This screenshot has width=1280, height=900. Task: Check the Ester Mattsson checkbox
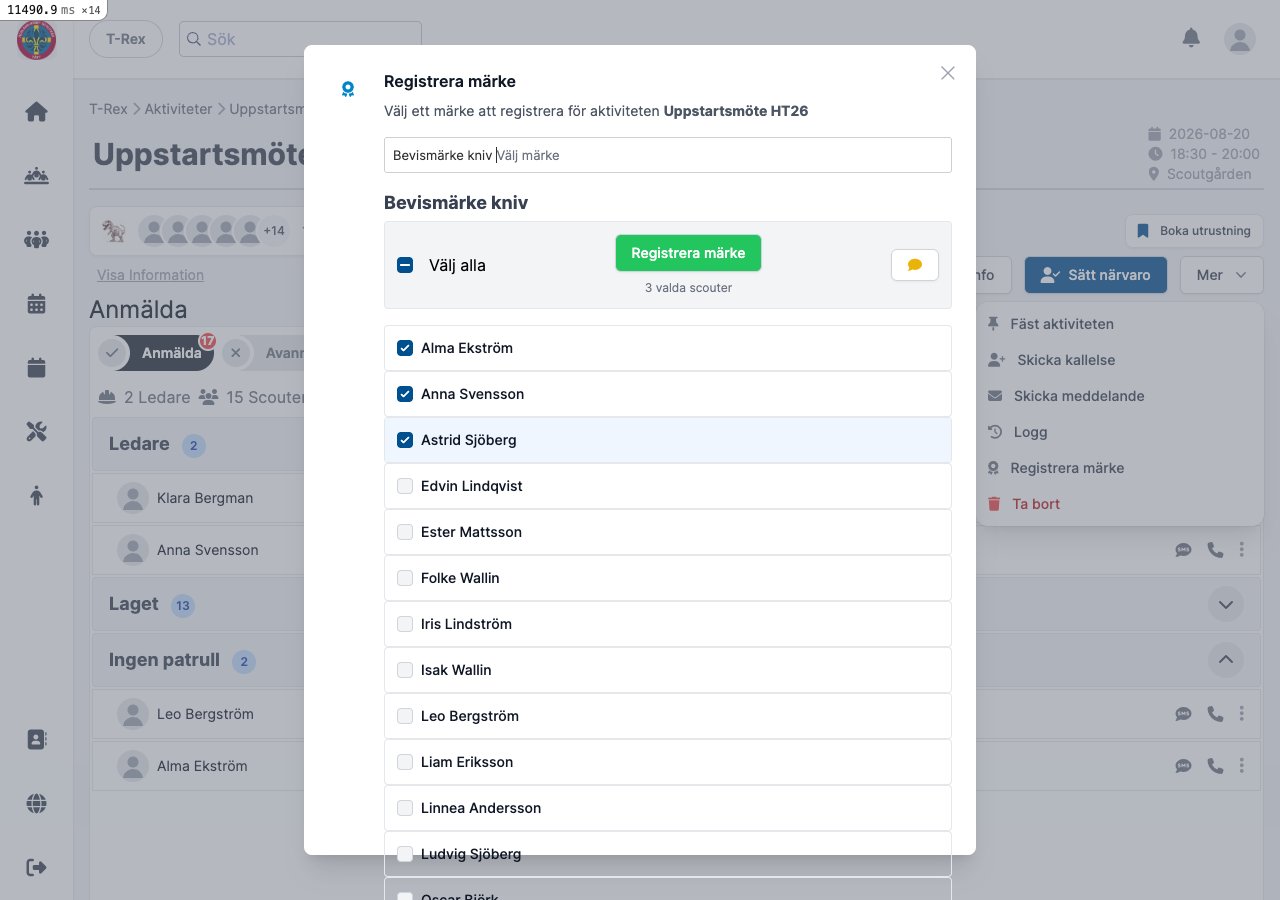(405, 532)
